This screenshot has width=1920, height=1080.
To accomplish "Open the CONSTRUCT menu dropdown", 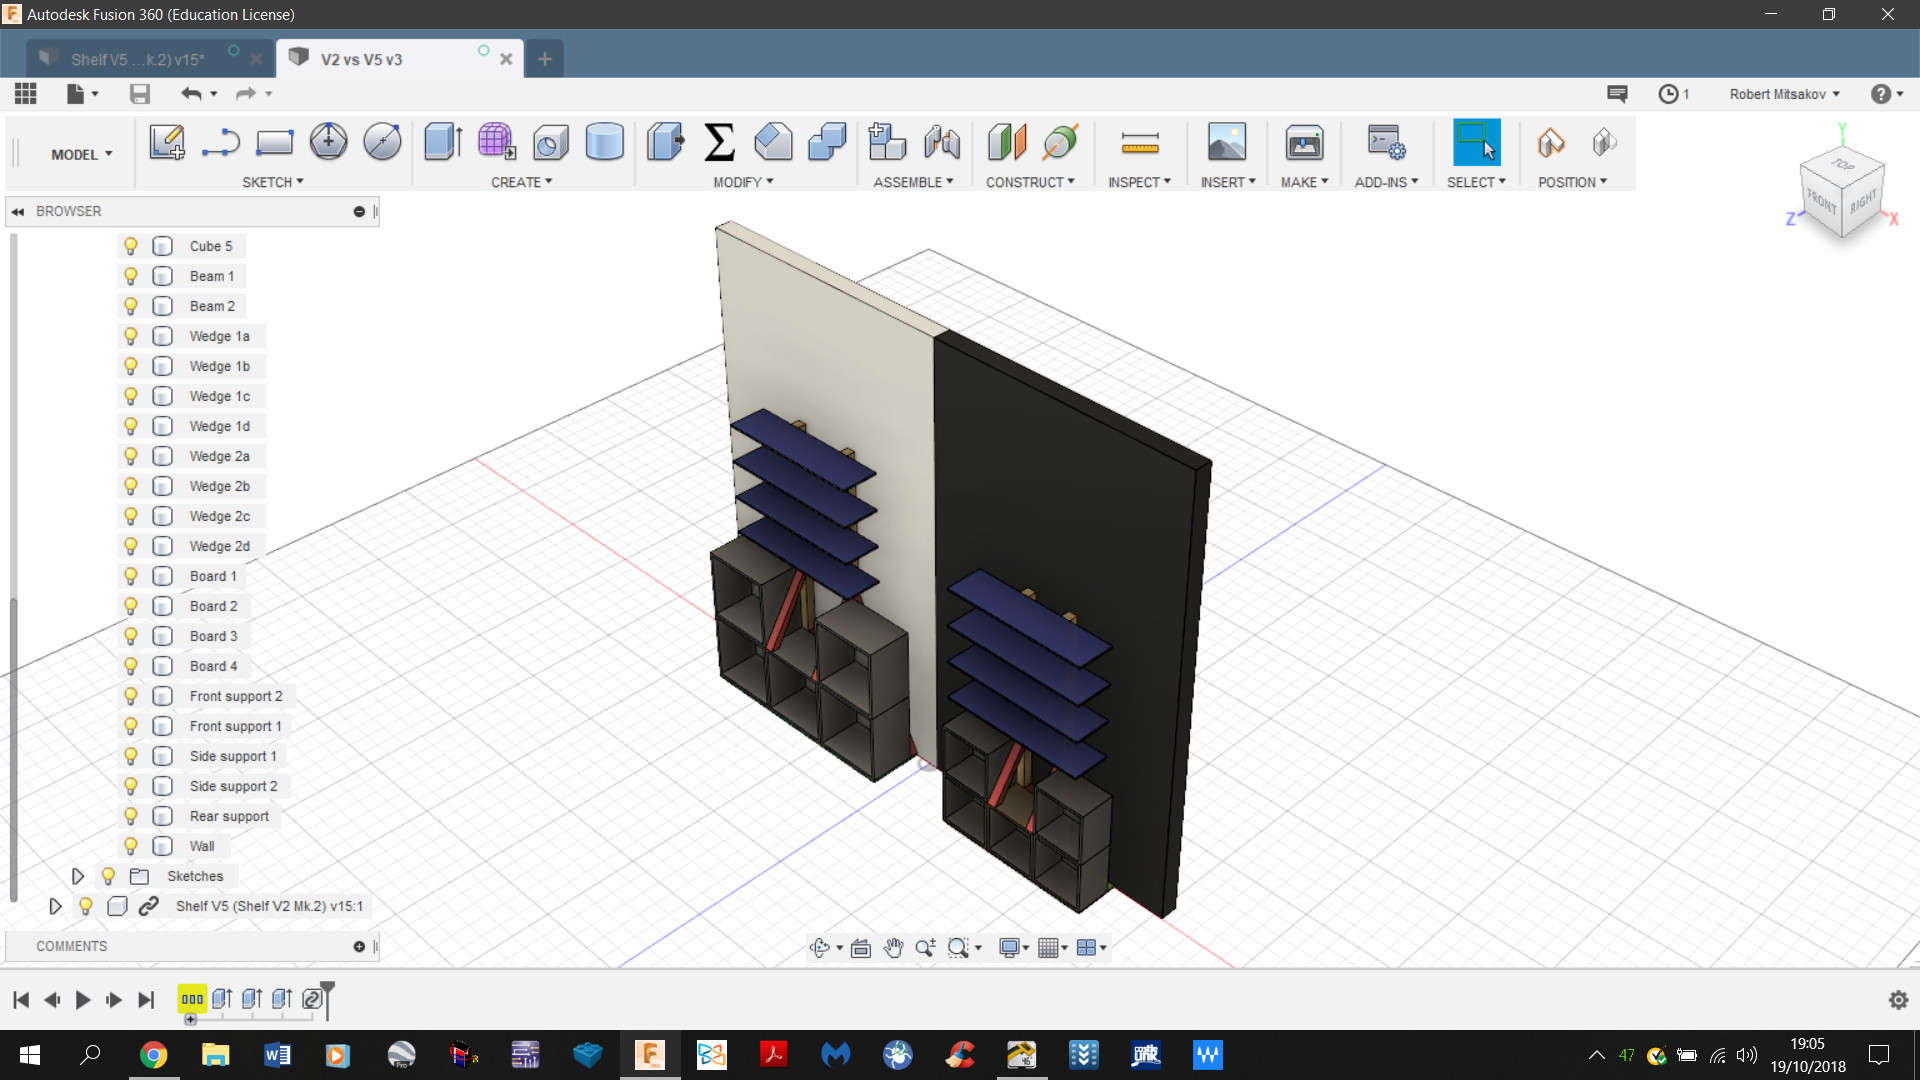I will coord(1030,182).
